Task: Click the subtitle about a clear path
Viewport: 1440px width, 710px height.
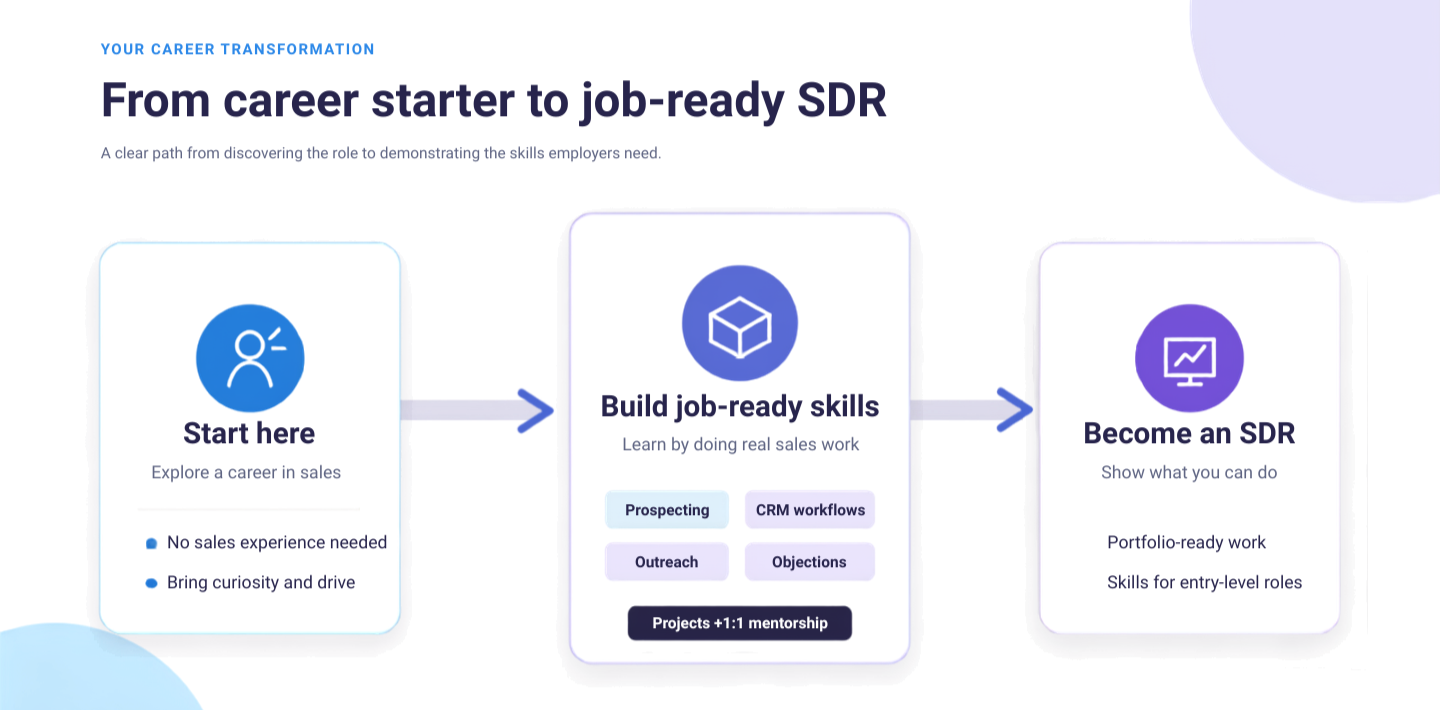Action: (x=381, y=154)
